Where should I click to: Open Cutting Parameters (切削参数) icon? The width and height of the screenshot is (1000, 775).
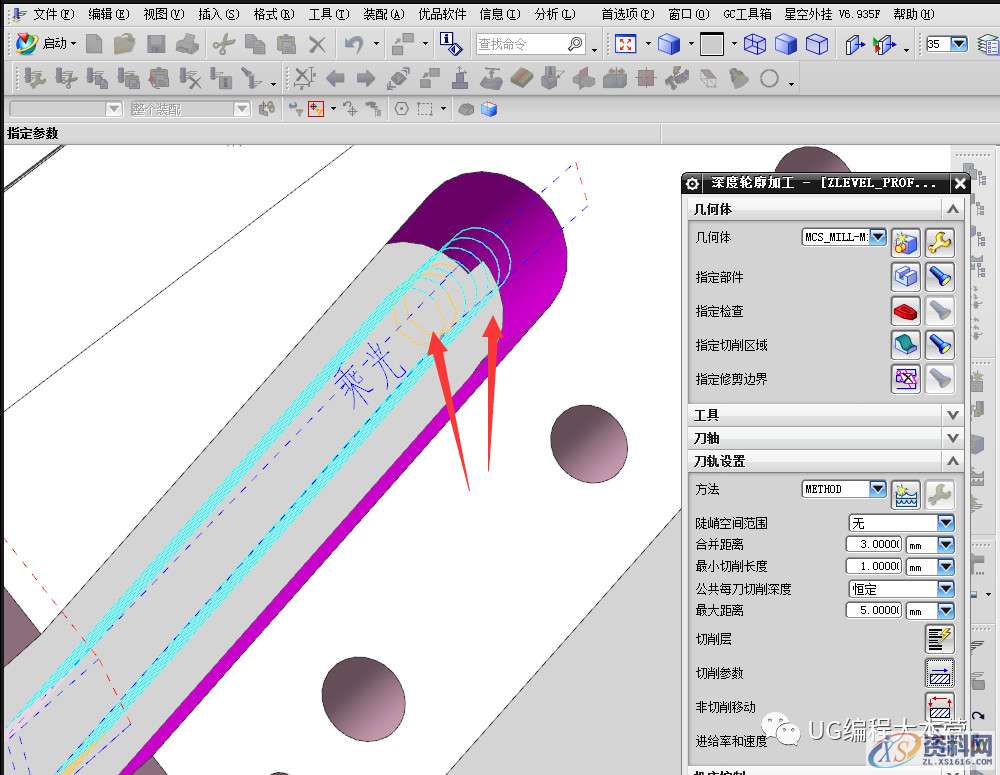click(x=940, y=673)
